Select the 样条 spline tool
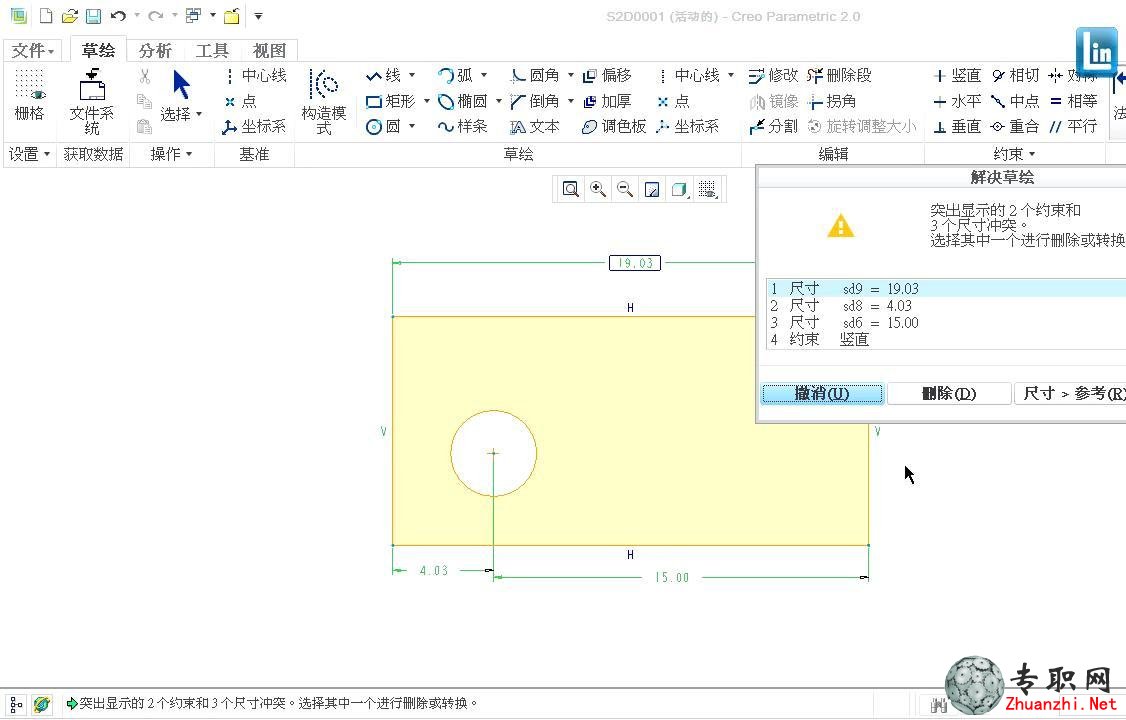 point(463,126)
